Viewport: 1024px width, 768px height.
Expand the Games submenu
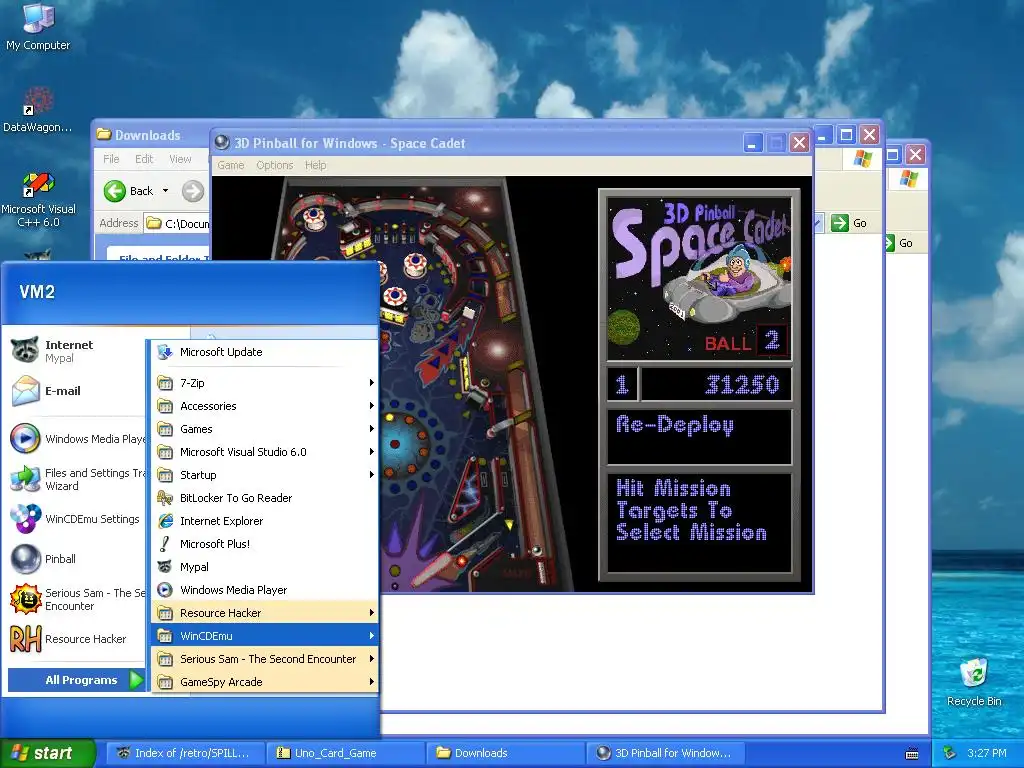265,429
